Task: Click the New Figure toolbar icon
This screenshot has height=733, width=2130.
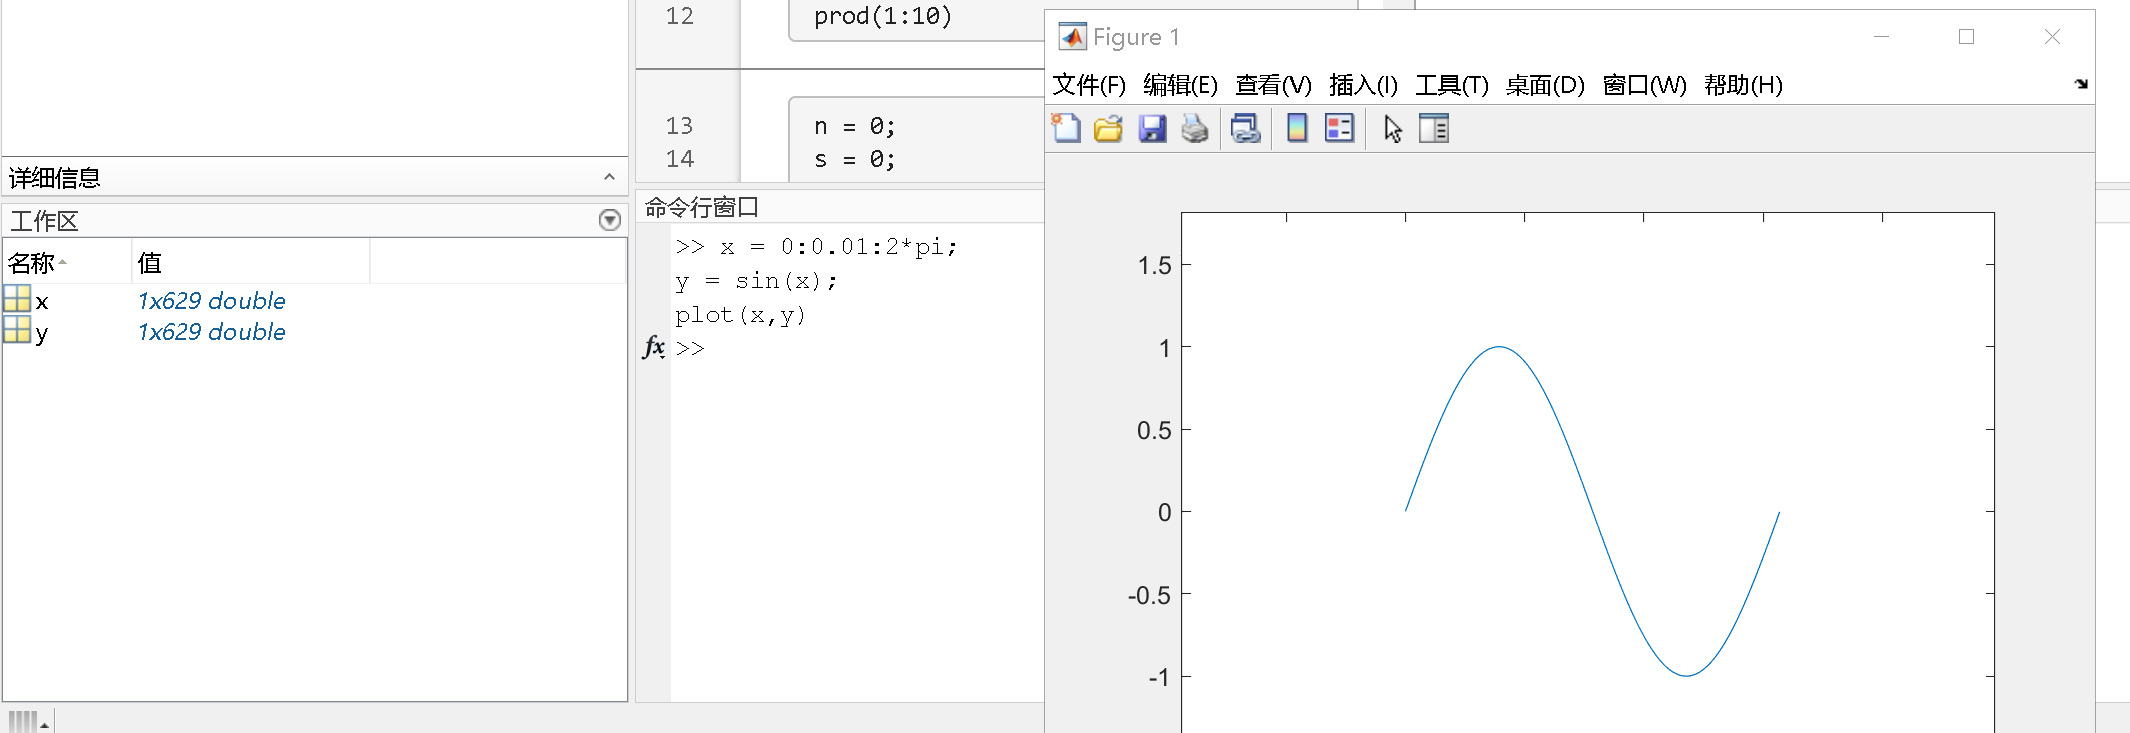Action: (1066, 128)
